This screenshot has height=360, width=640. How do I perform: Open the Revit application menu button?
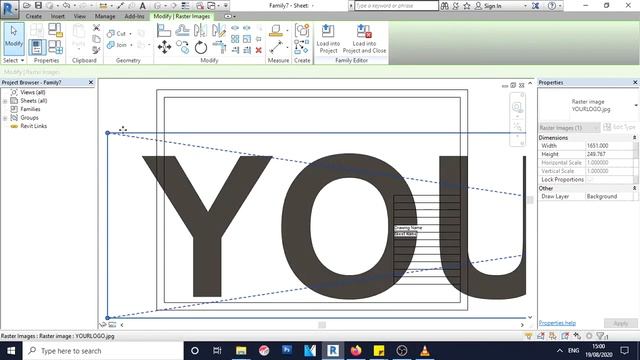[x=9, y=9]
